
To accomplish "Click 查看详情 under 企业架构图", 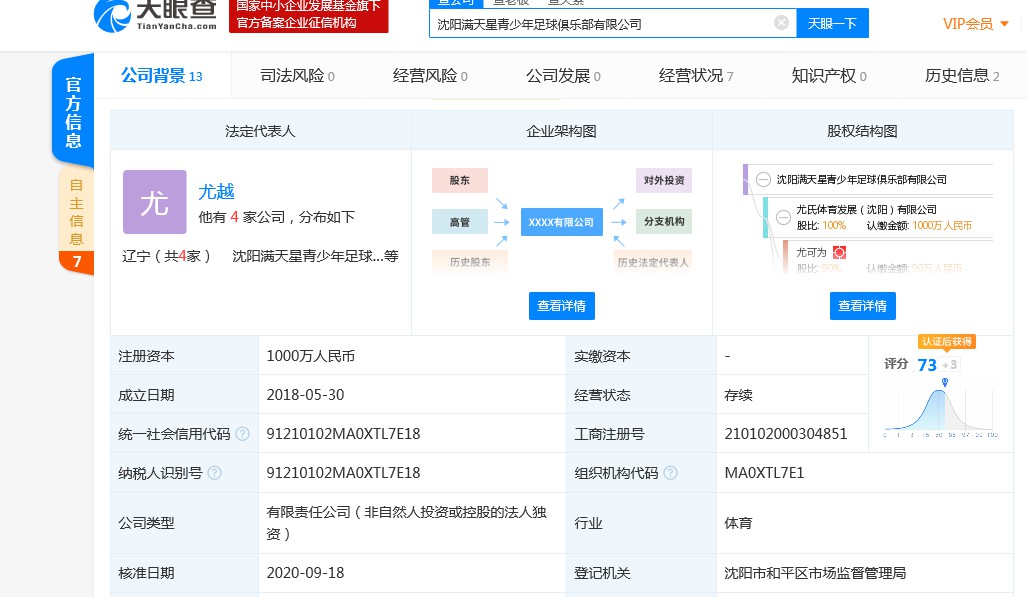I will pos(562,306).
